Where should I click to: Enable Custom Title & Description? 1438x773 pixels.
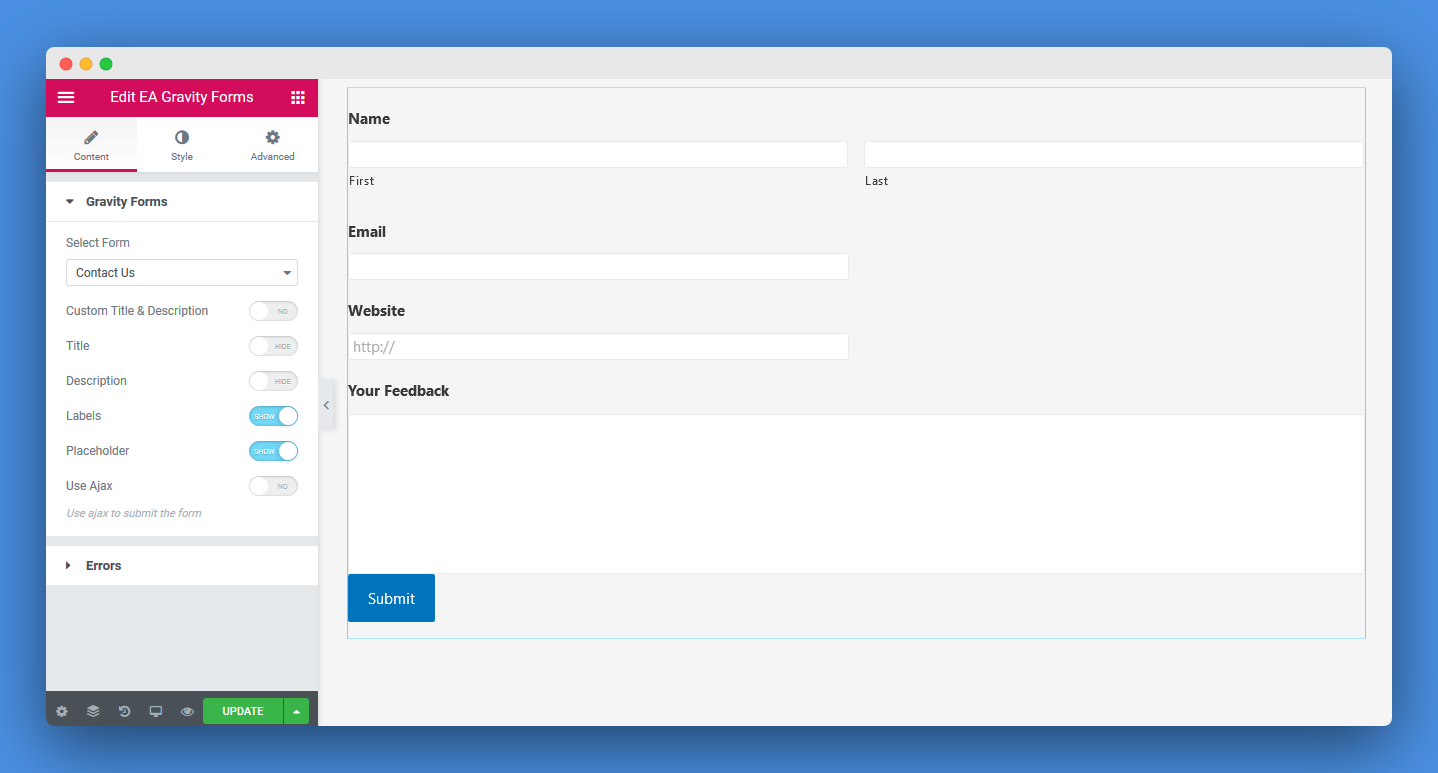[x=273, y=311]
